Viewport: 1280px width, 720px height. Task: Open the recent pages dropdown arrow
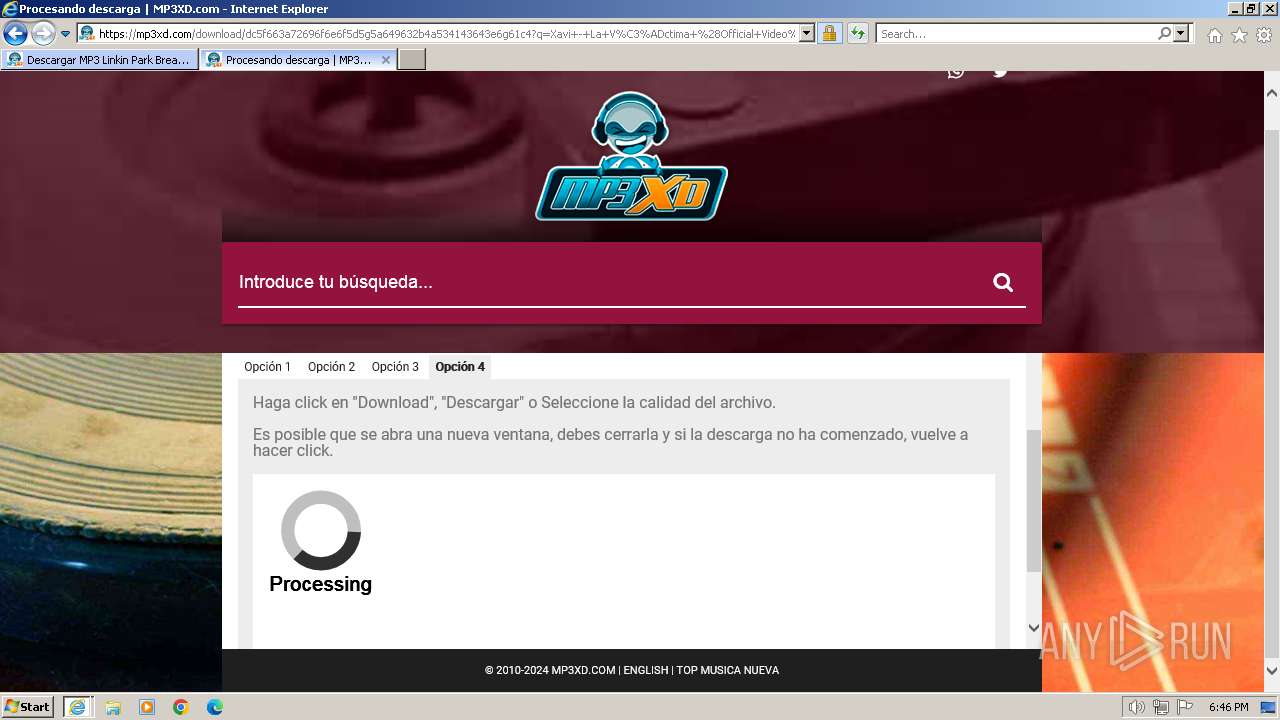point(66,34)
